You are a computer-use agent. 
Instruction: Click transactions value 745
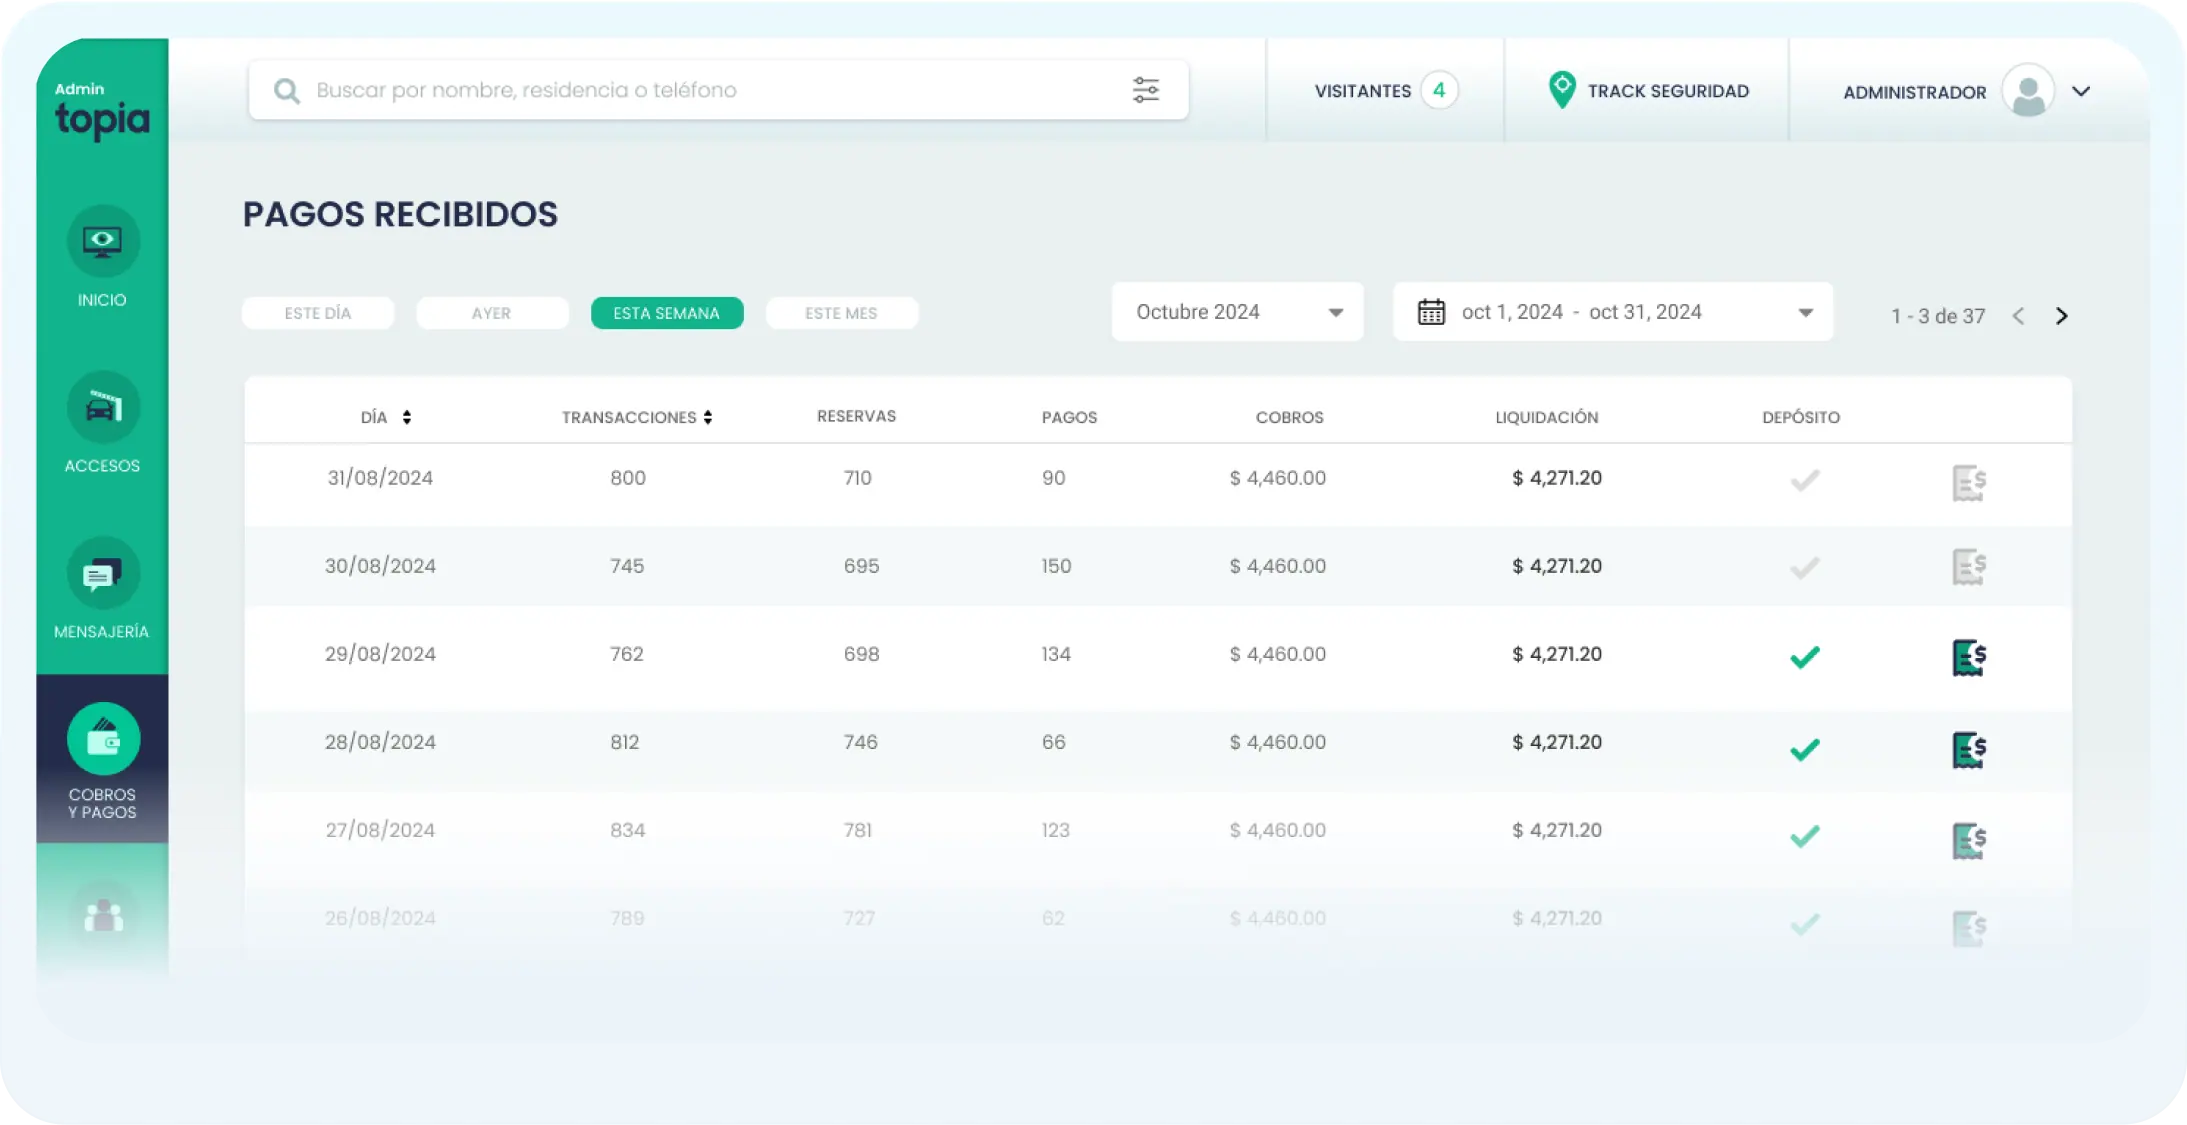(x=627, y=566)
